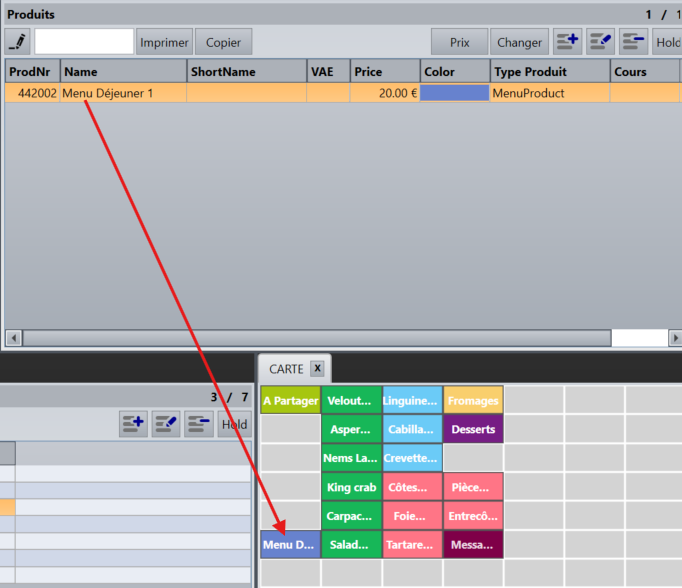Click the pencil edit icon beside the search field
This screenshot has width=682, height=588.
coord(17,42)
